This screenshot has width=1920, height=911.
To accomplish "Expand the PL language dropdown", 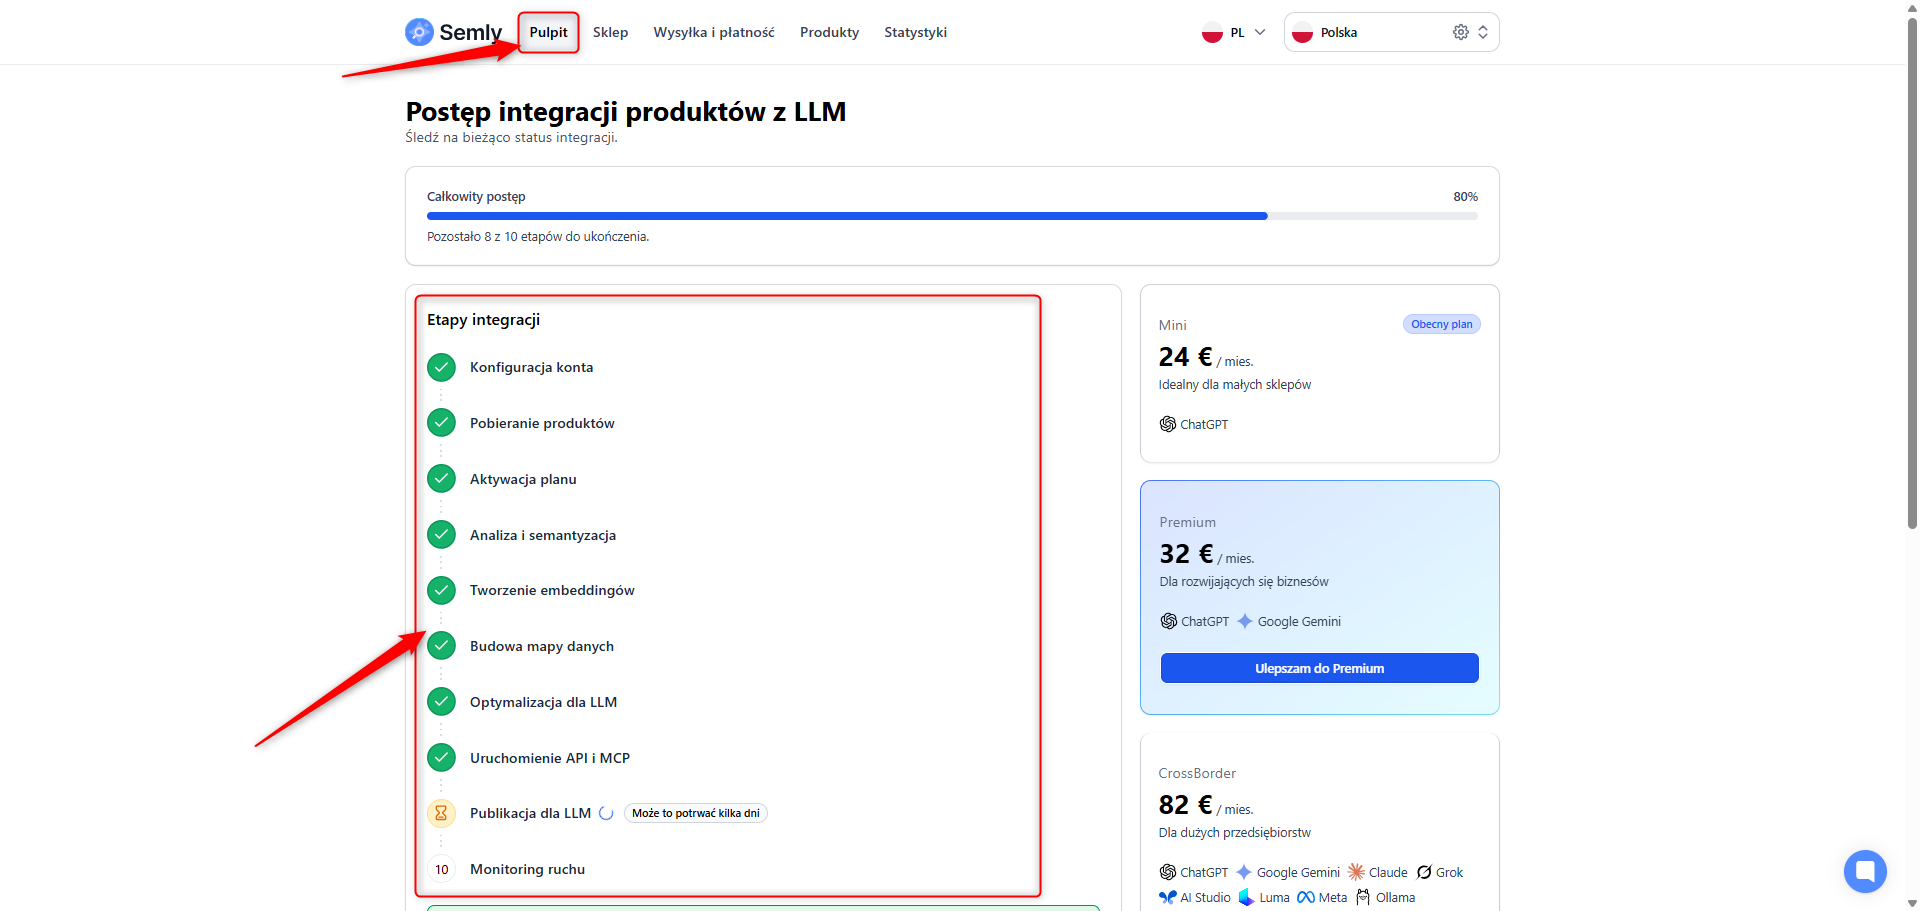I will [x=1234, y=32].
